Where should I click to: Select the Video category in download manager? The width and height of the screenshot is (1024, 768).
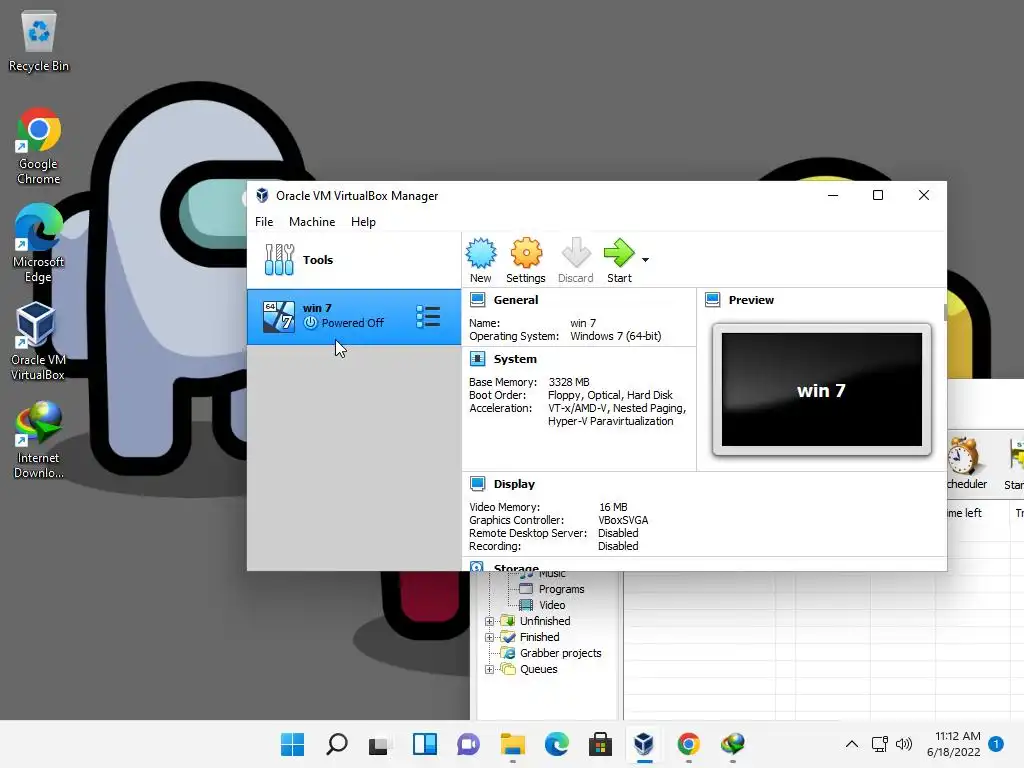point(552,605)
